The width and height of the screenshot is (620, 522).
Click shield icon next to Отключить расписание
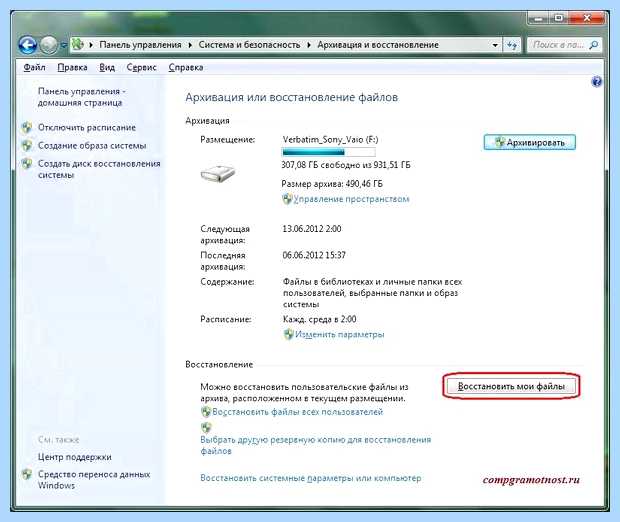coord(27,127)
